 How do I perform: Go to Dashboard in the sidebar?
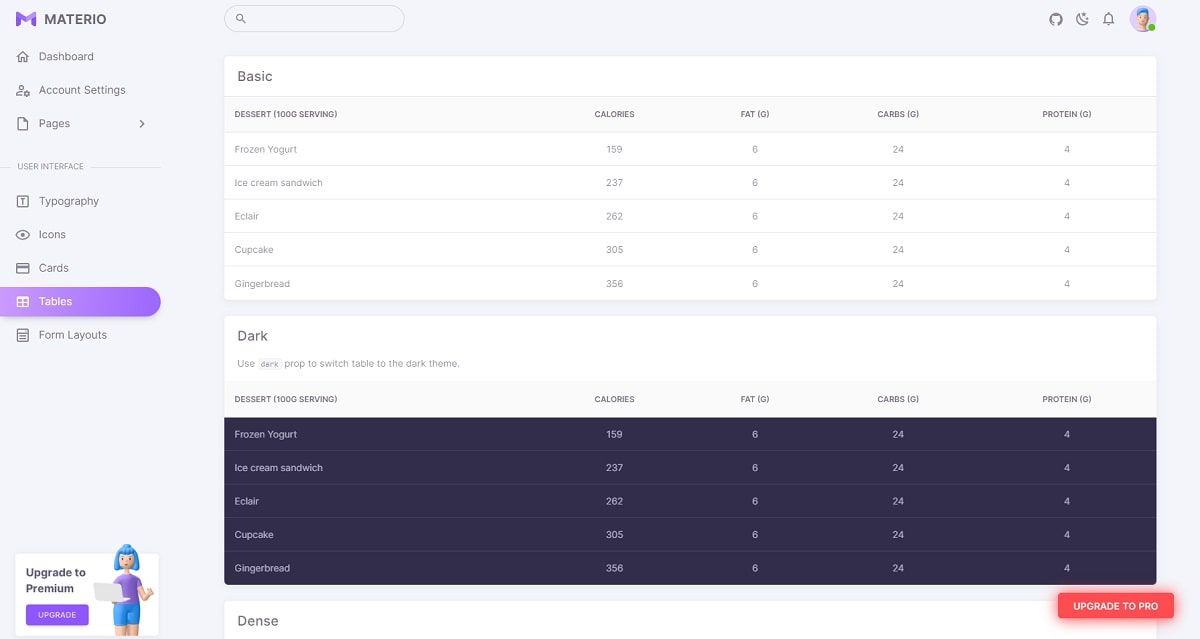(x=66, y=56)
